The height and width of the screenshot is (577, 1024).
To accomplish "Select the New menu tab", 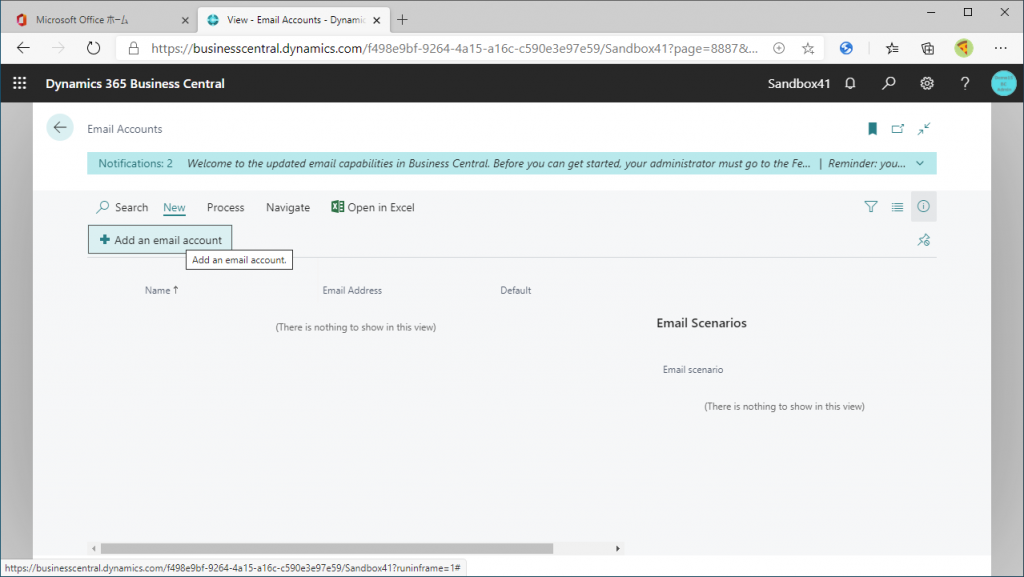I will (174, 207).
